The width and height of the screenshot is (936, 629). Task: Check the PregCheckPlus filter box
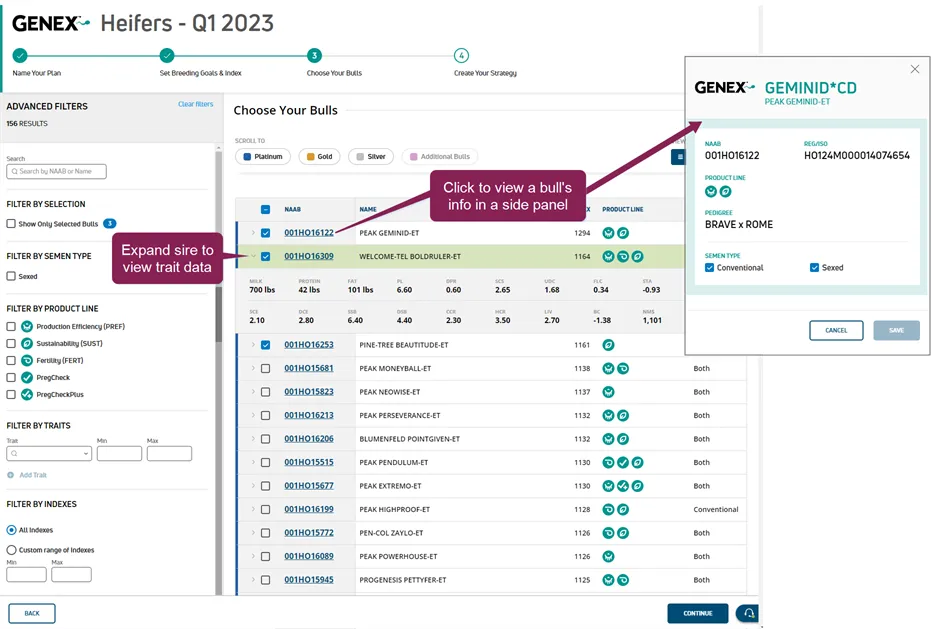pos(11,394)
